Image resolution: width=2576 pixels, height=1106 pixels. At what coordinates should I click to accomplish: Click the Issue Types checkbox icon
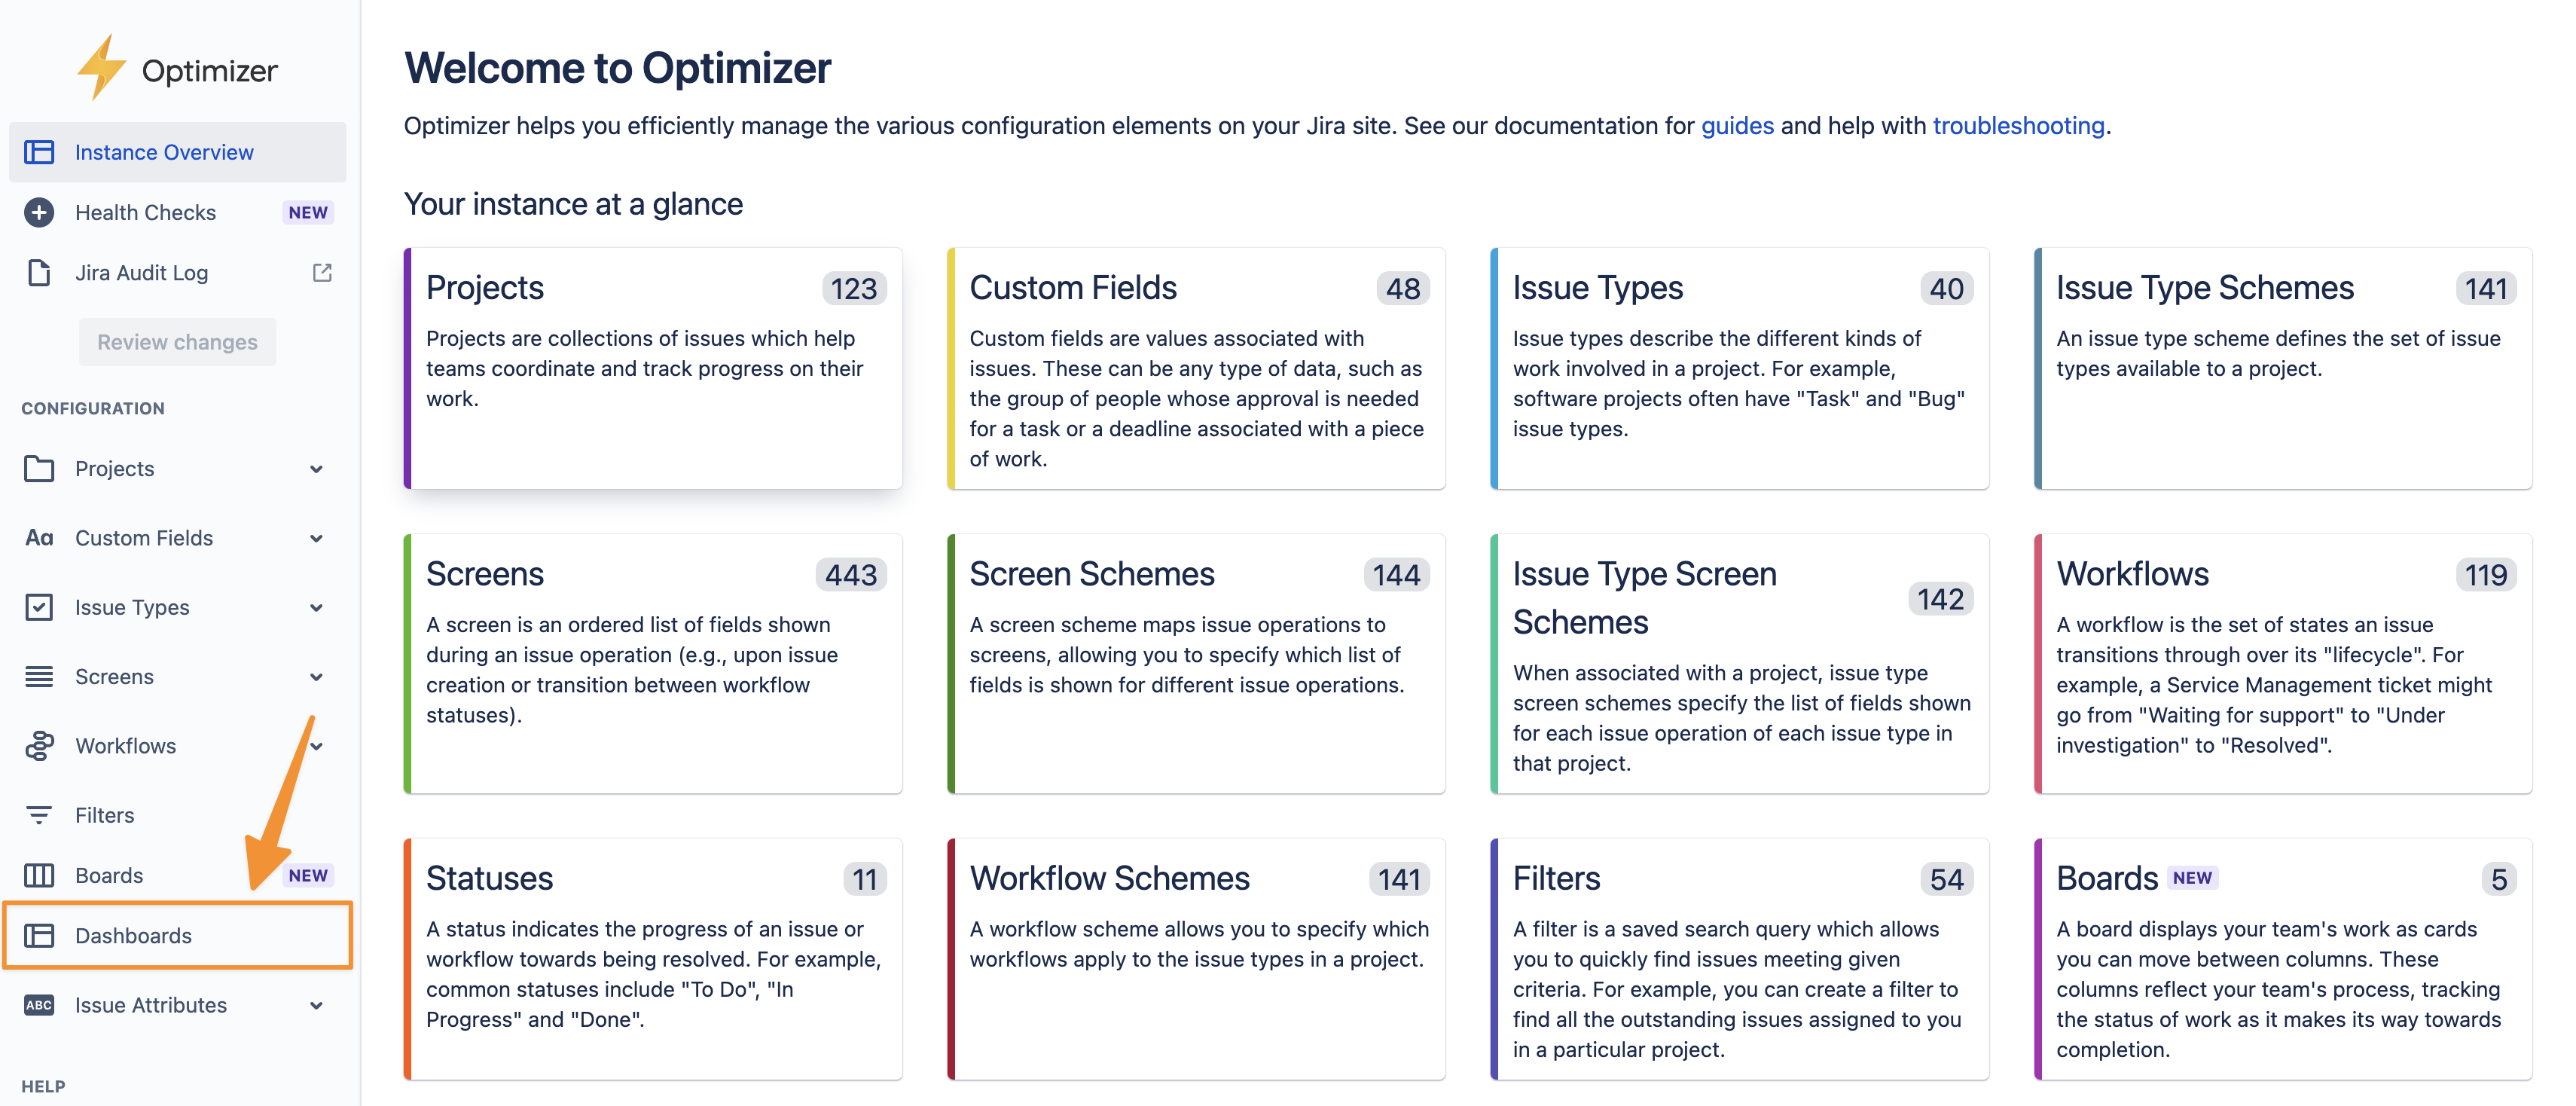tap(39, 606)
